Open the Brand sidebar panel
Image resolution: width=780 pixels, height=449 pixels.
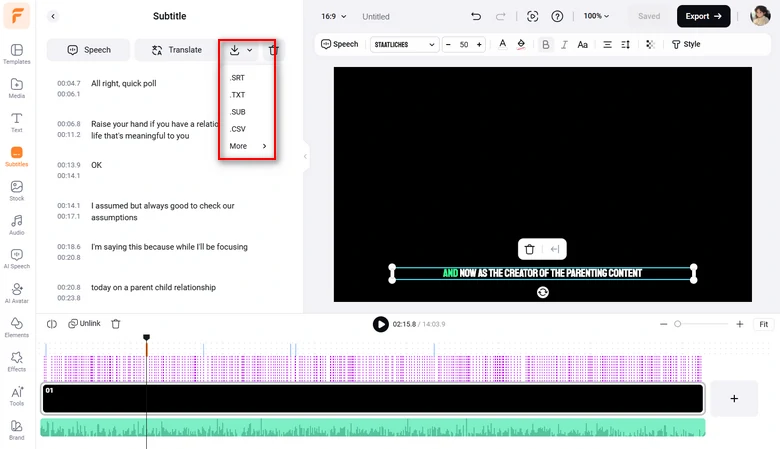17,430
